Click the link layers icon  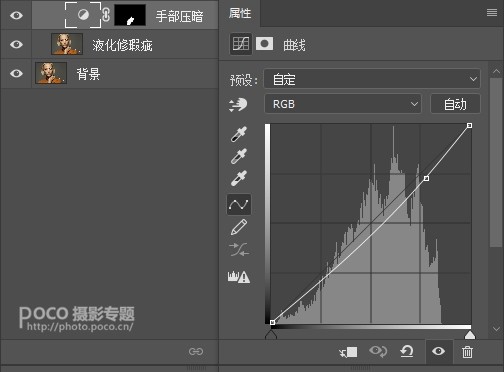pos(196,351)
